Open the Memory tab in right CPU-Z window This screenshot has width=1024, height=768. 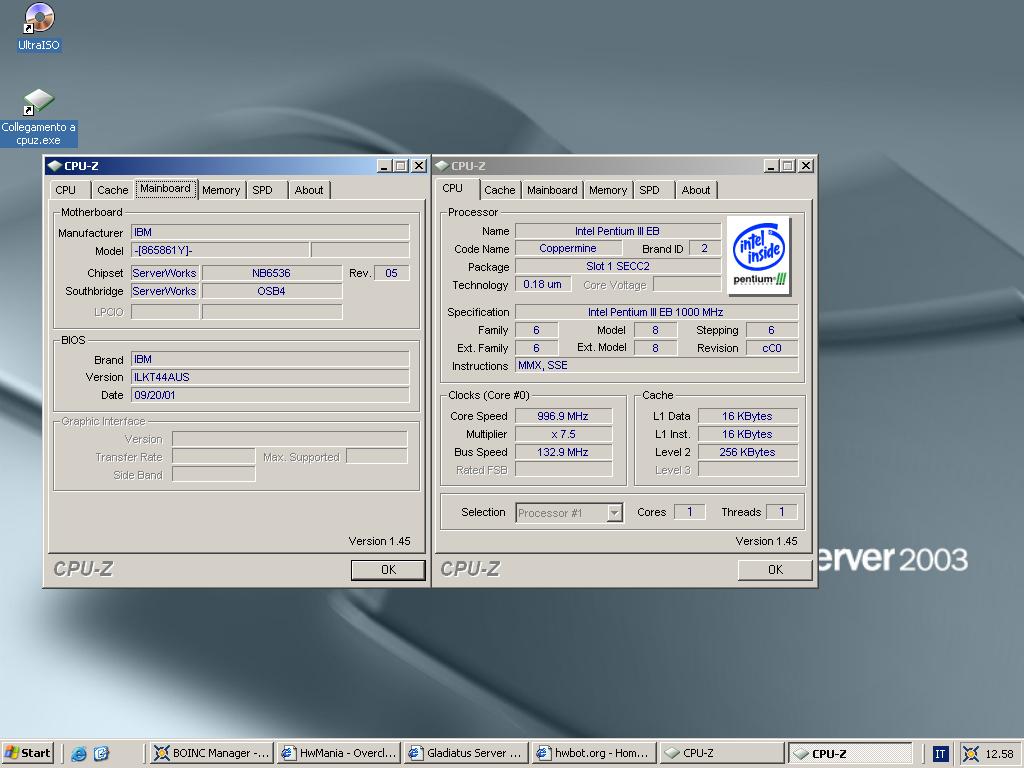[x=607, y=190]
